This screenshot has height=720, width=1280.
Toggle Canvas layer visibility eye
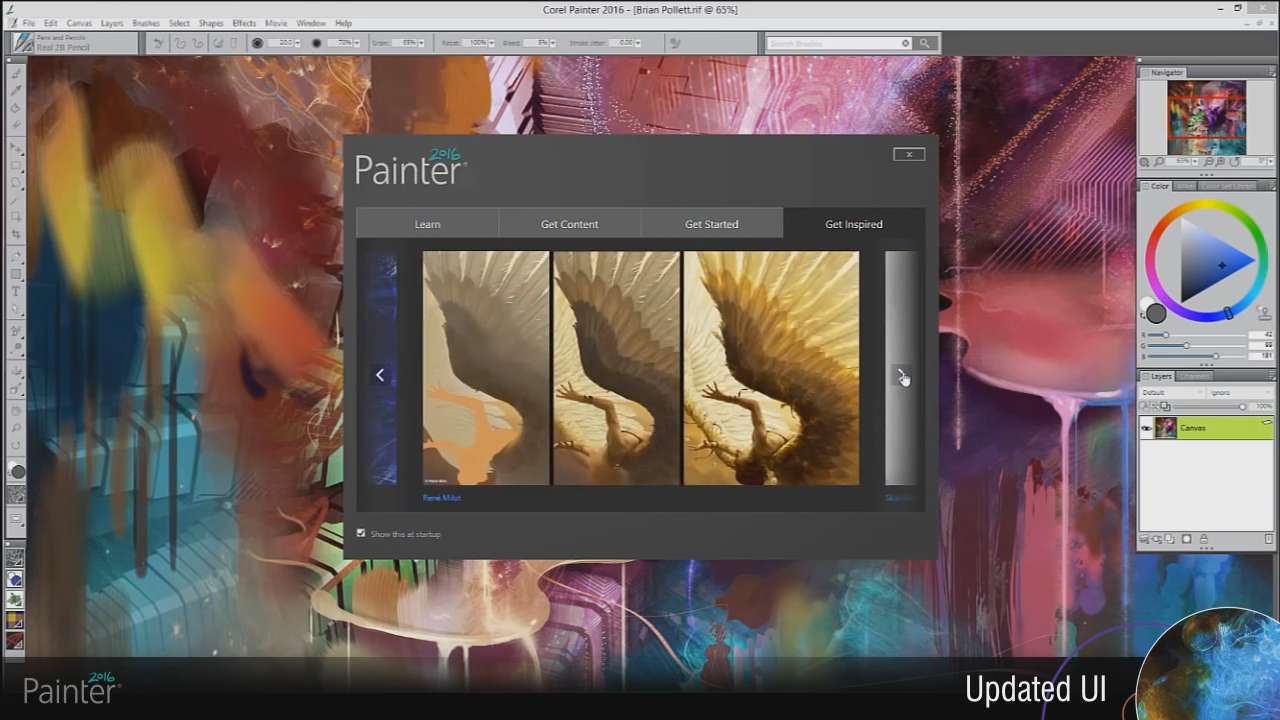(1146, 428)
